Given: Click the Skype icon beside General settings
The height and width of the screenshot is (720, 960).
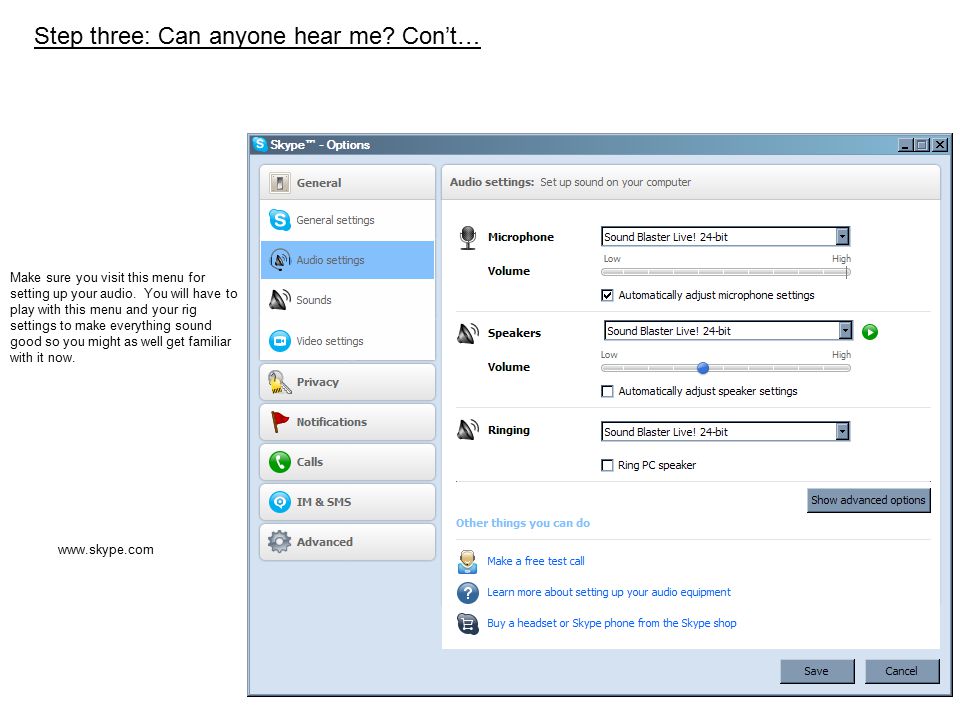Looking at the screenshot, I should point(280,220).
